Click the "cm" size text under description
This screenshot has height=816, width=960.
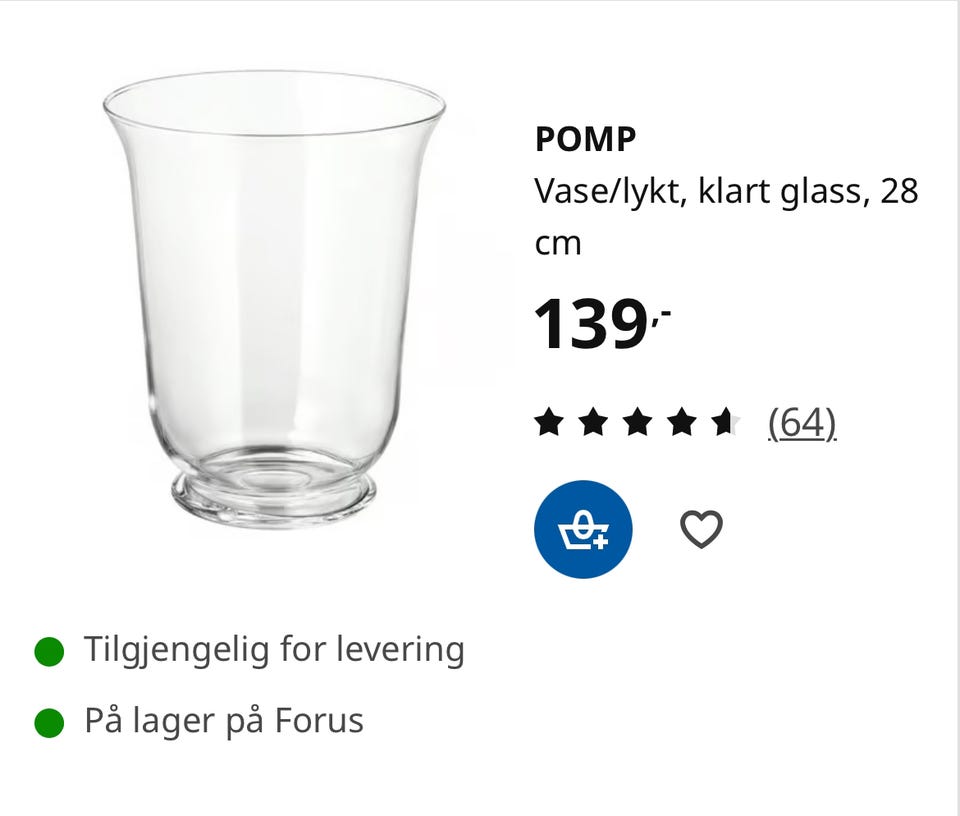[x=558, y=243]
